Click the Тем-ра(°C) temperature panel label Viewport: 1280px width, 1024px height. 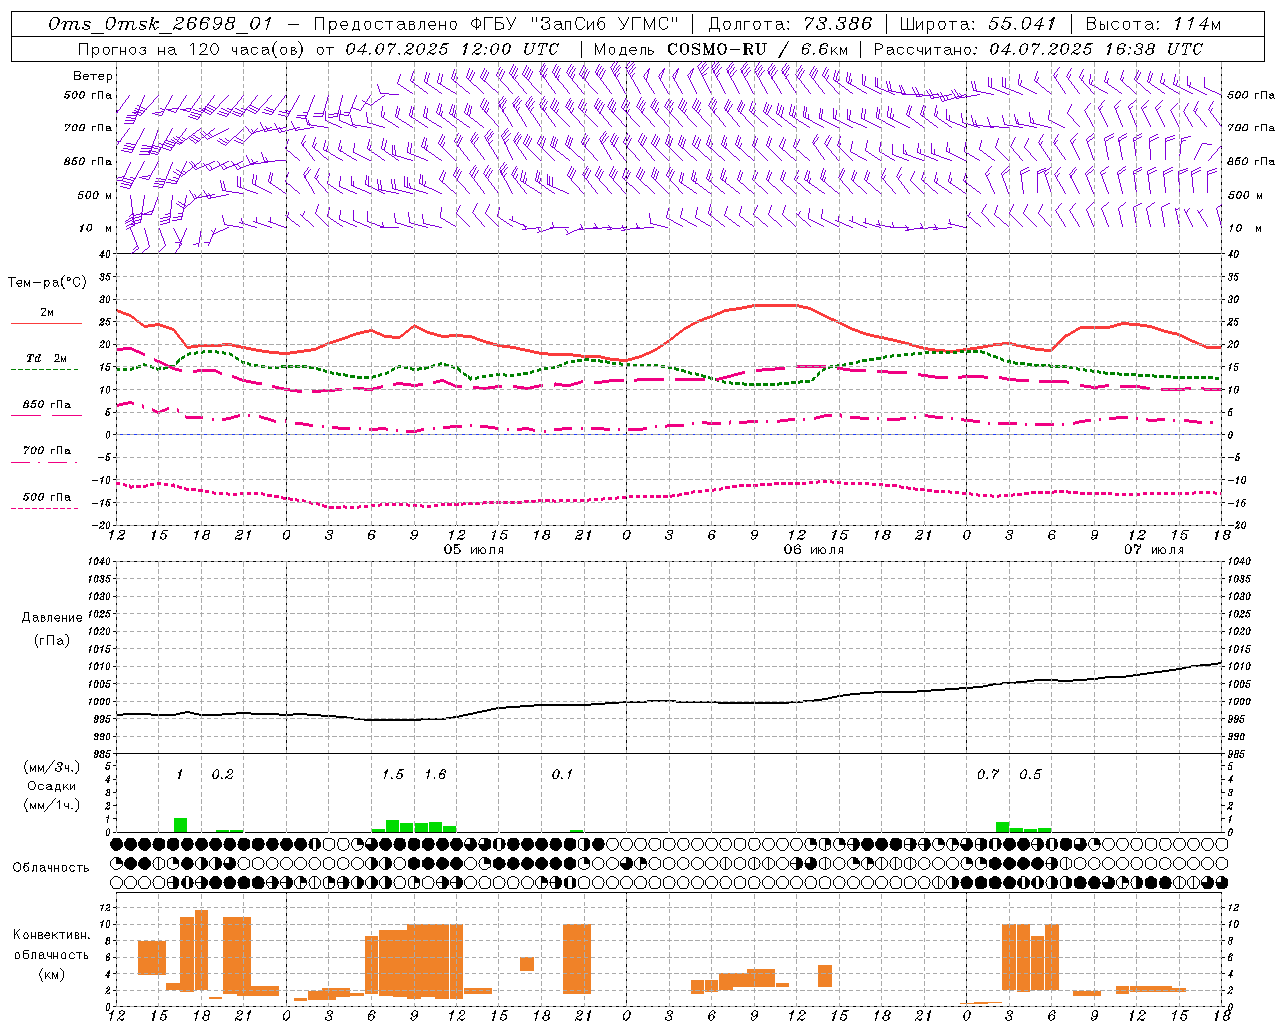pyautogui.click(x=47, y=283)
